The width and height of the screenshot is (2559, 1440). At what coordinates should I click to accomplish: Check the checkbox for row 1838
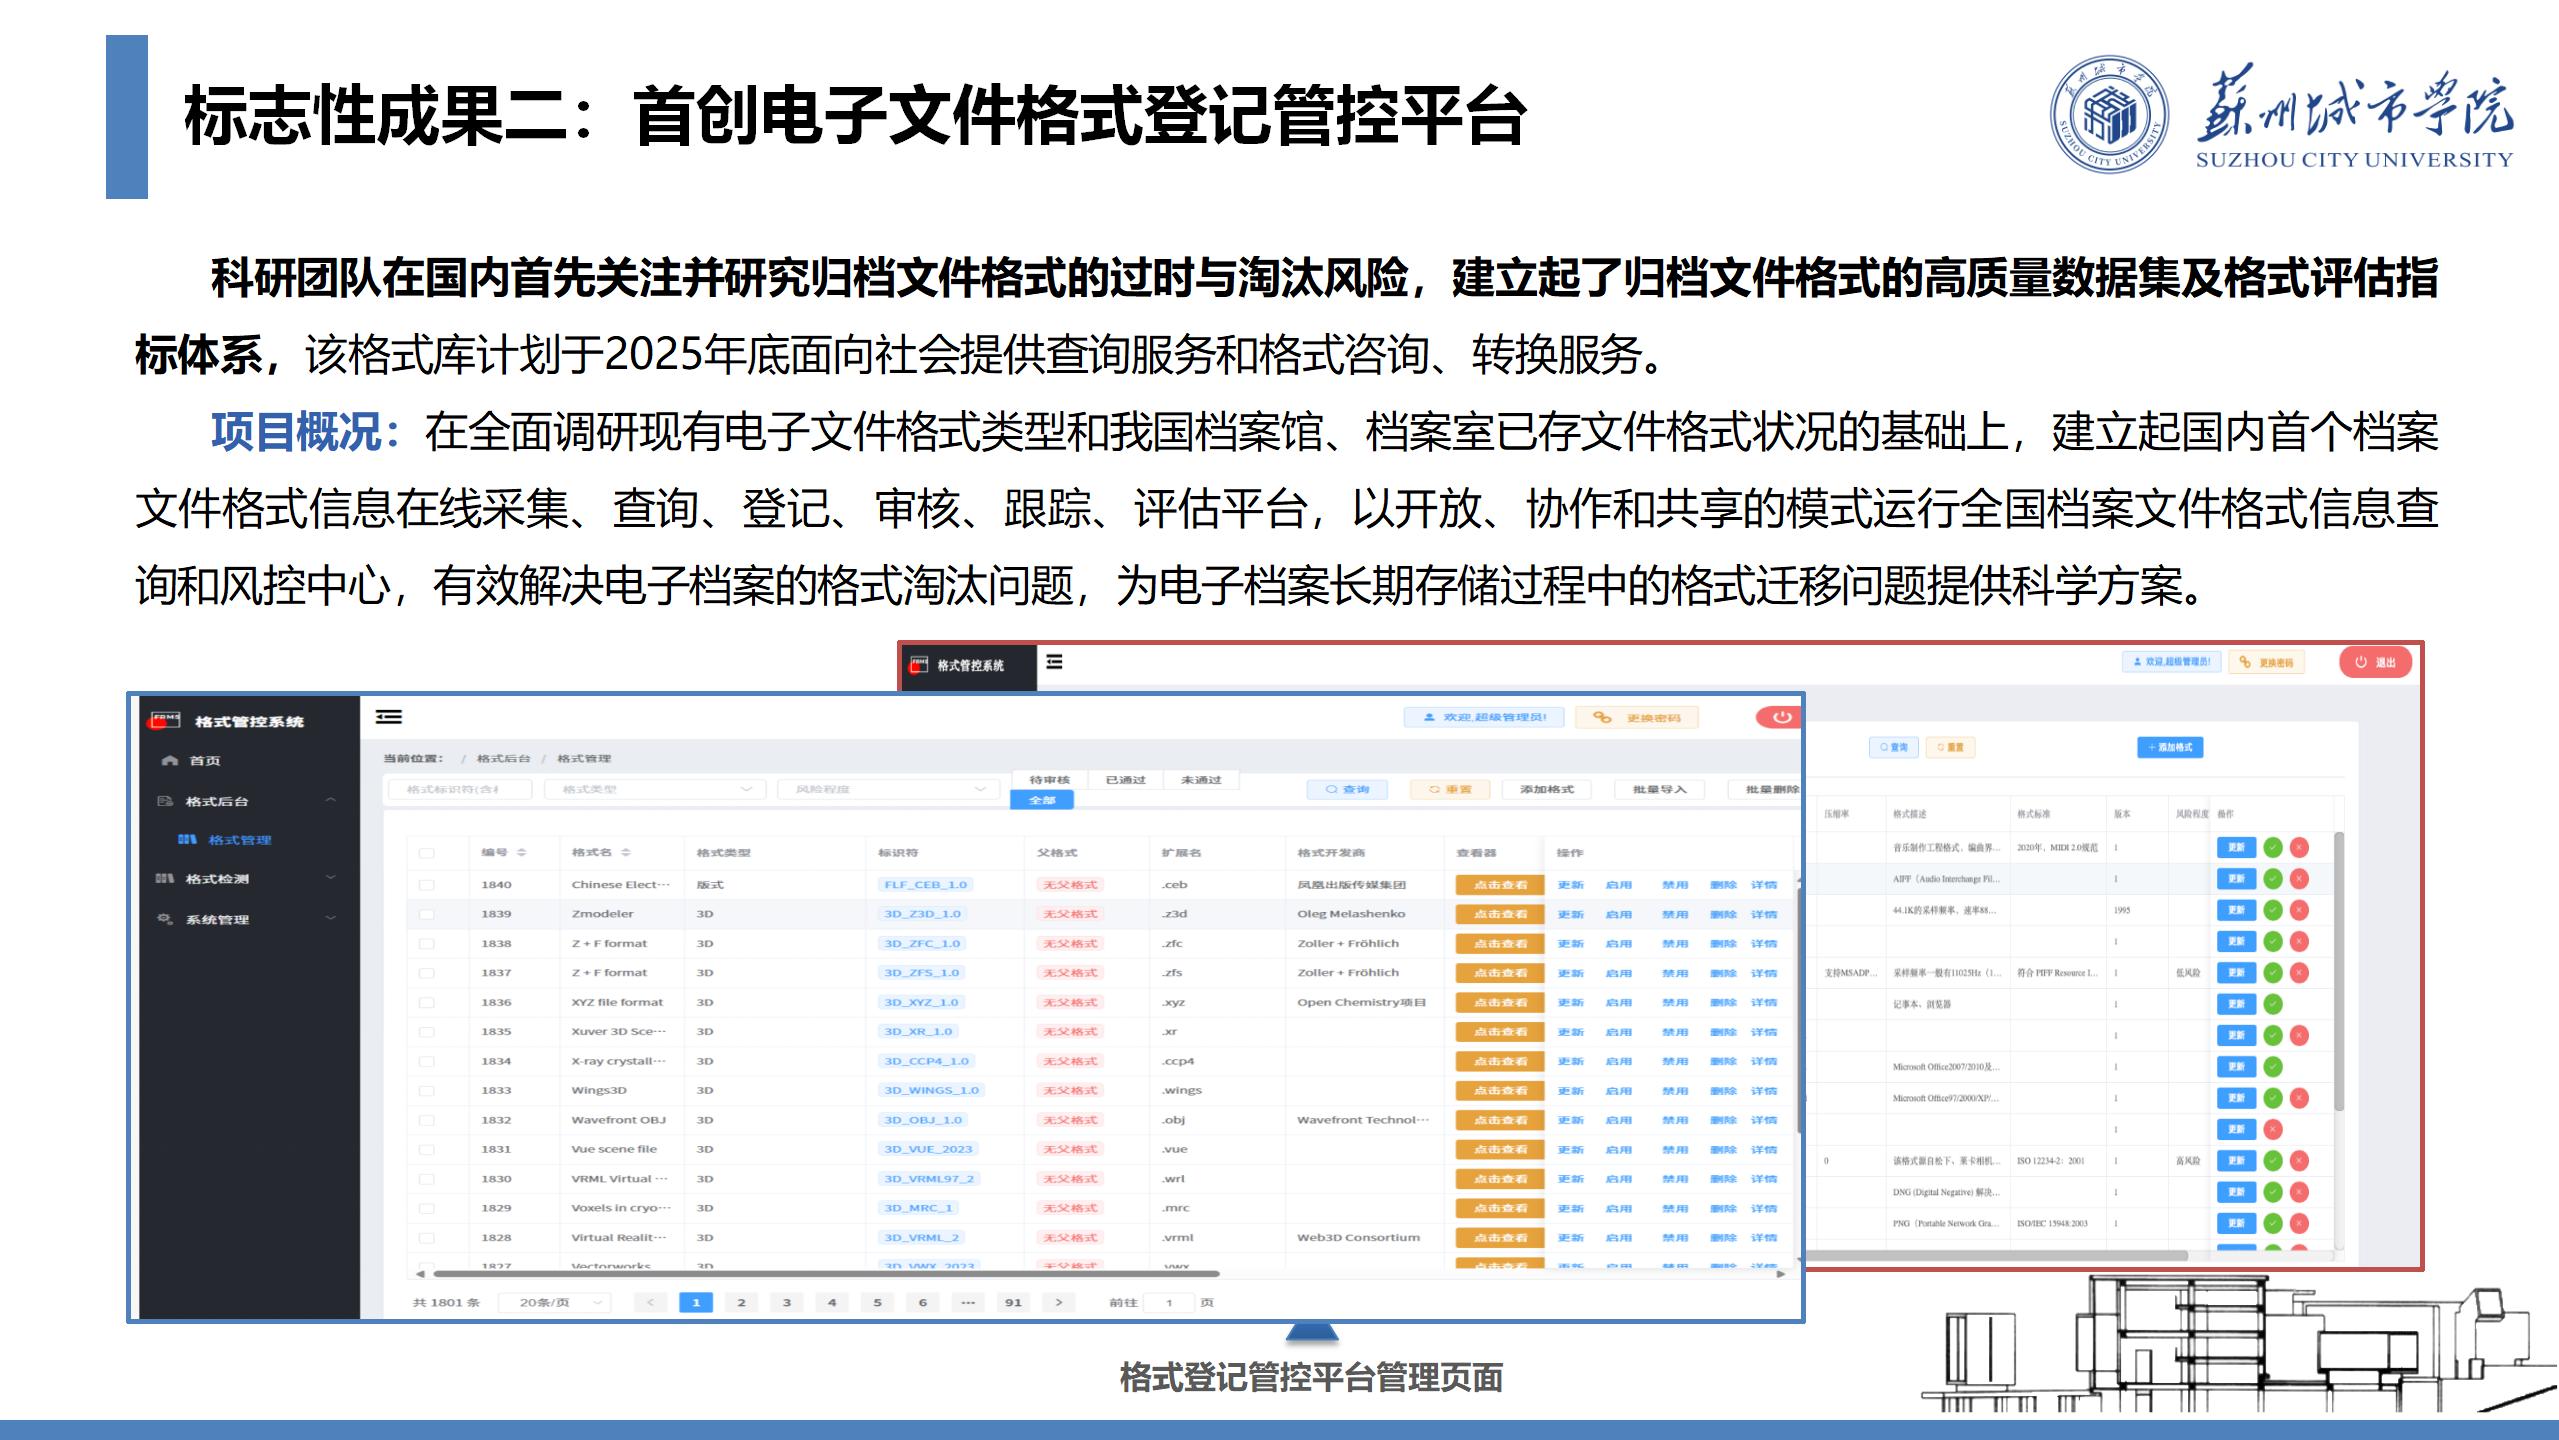point(427,944)
